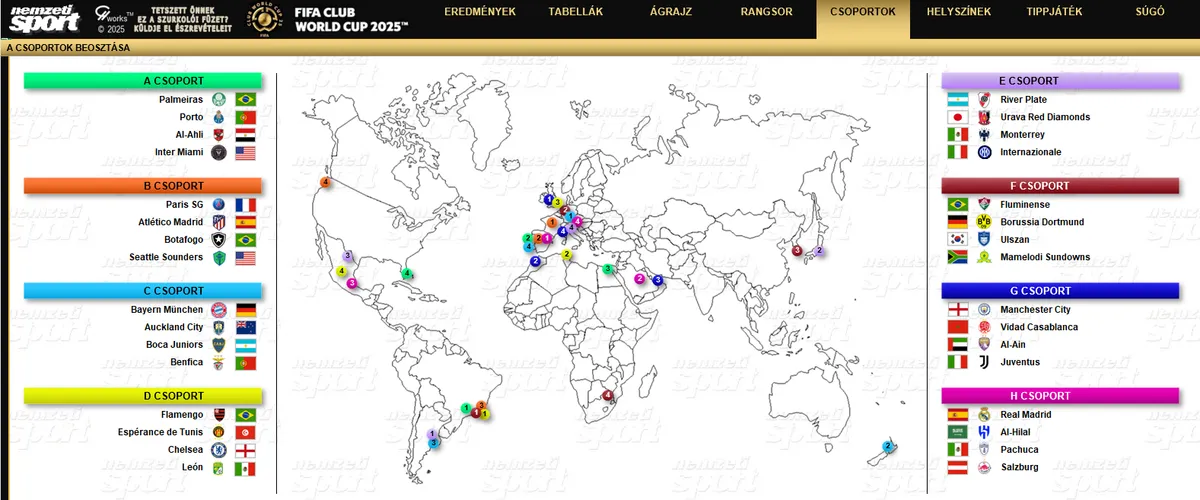
Task: Click the Real Madrid club crest
Action: (984, 415)
